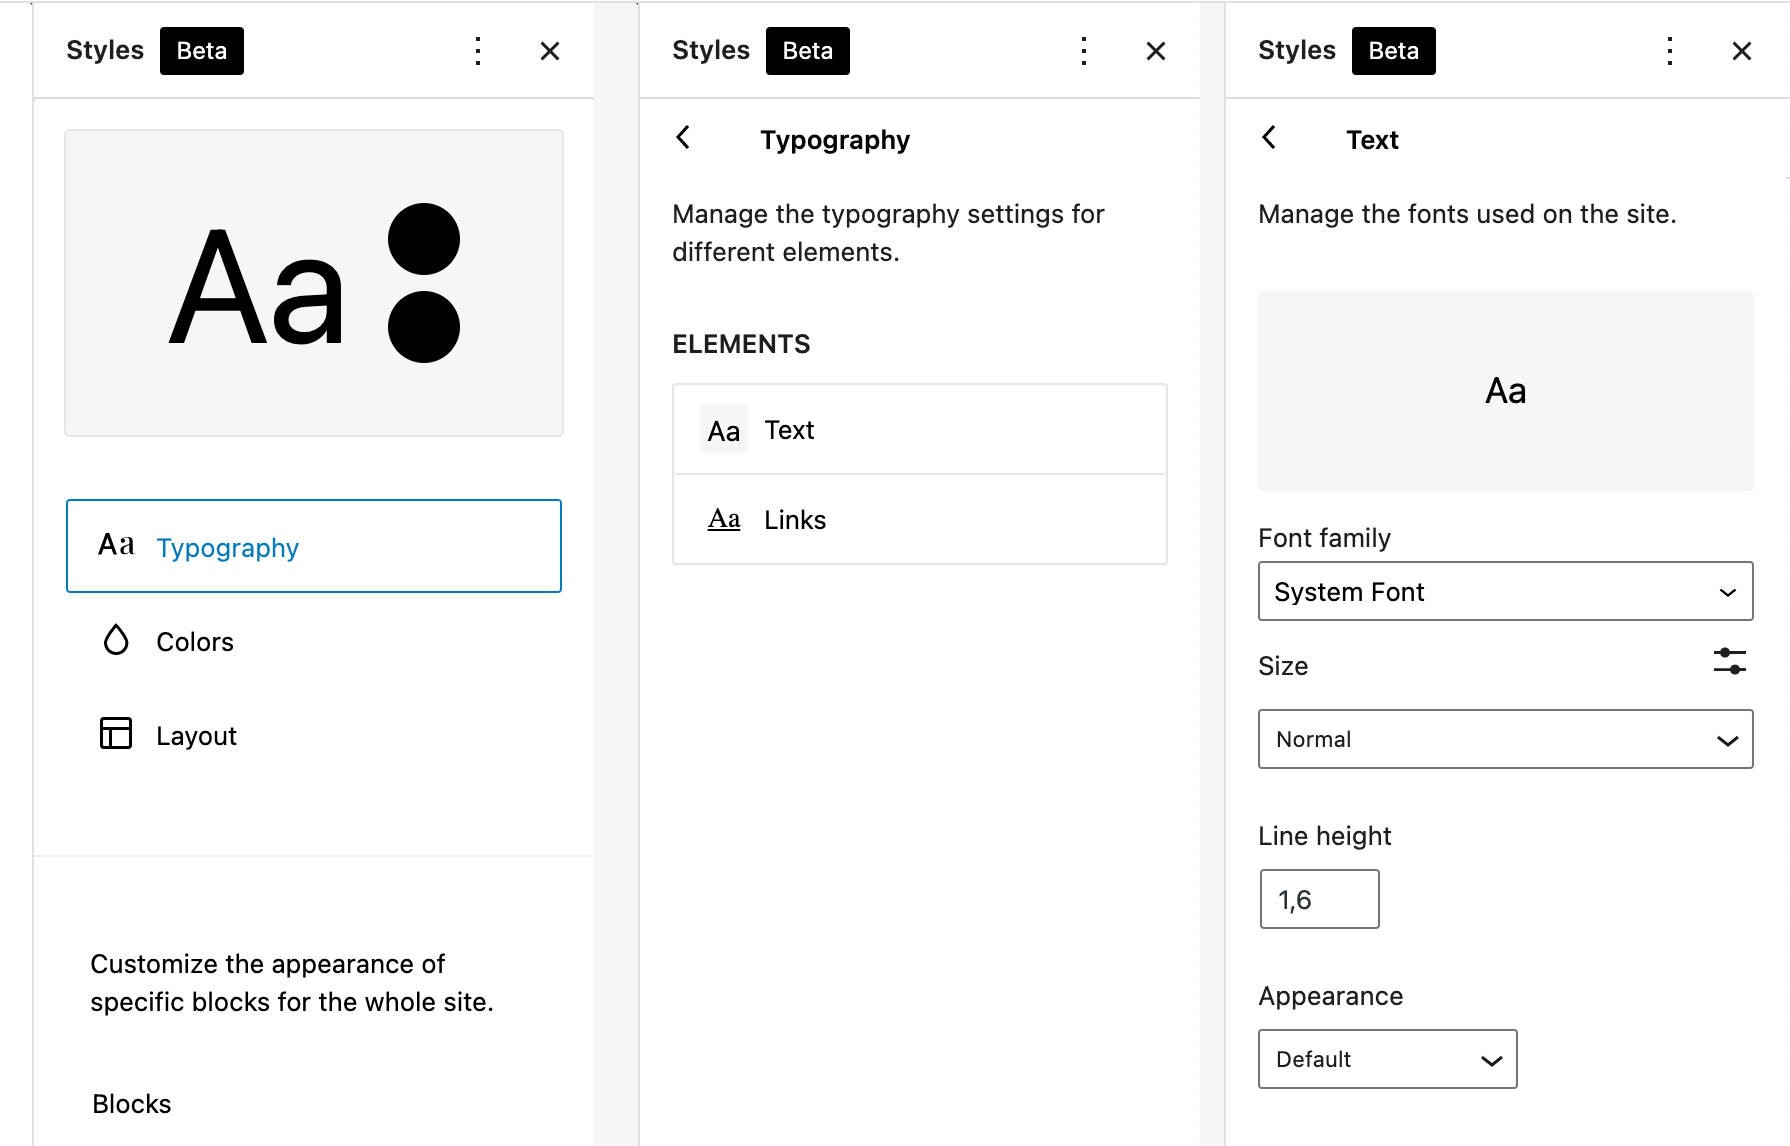Open the Layout settings
This screenshot has width=1790, height=1146.
coord(197,736)
